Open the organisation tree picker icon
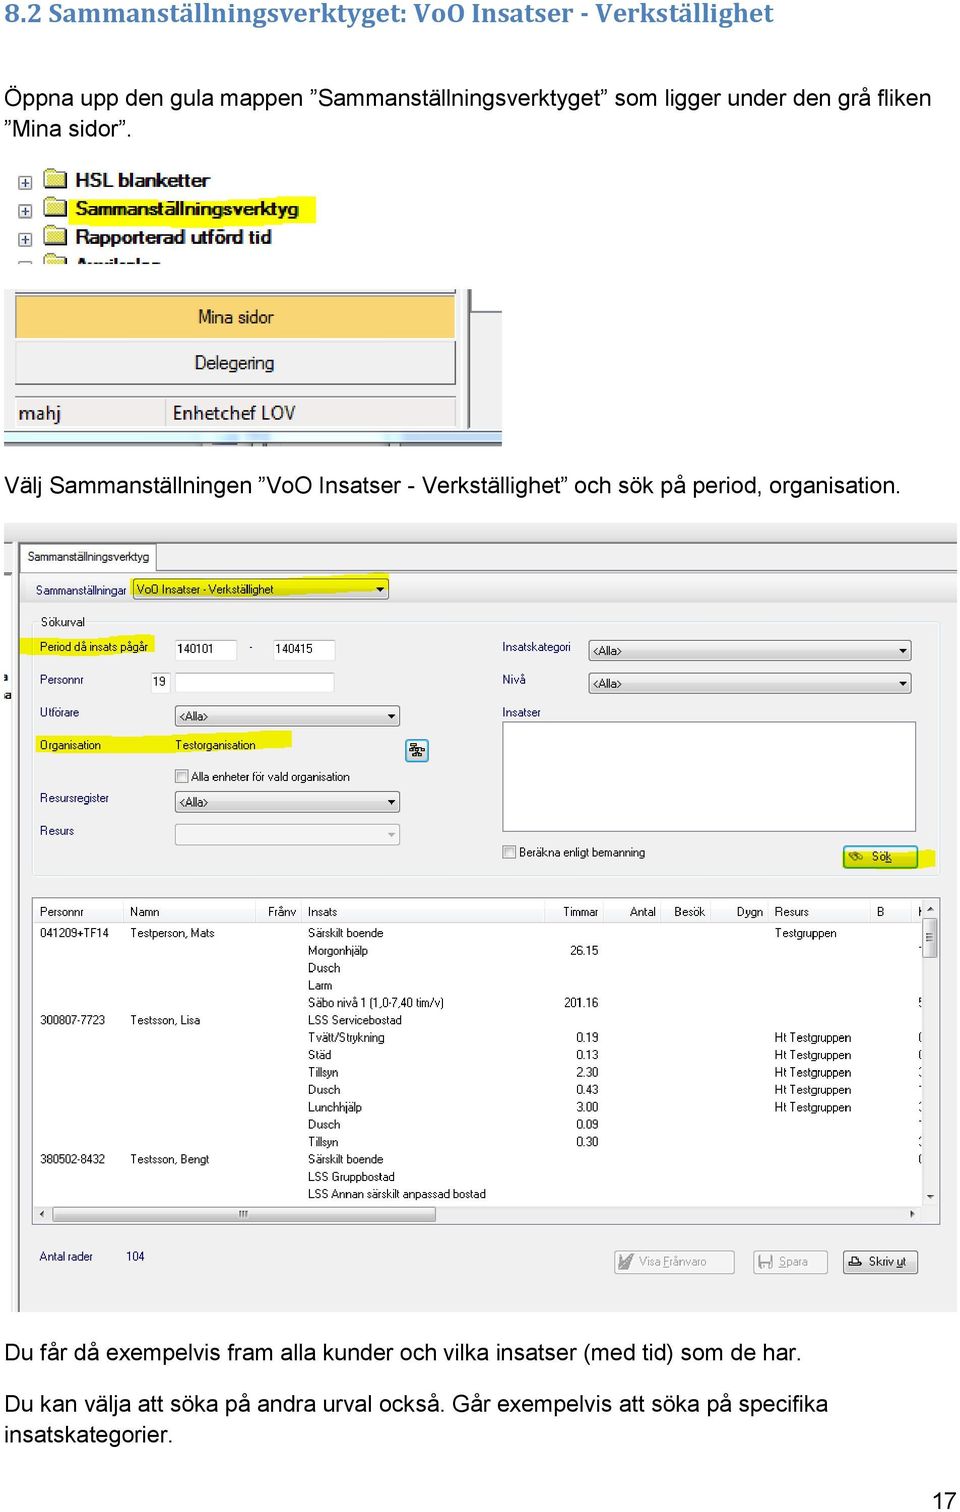 [417, 750]
